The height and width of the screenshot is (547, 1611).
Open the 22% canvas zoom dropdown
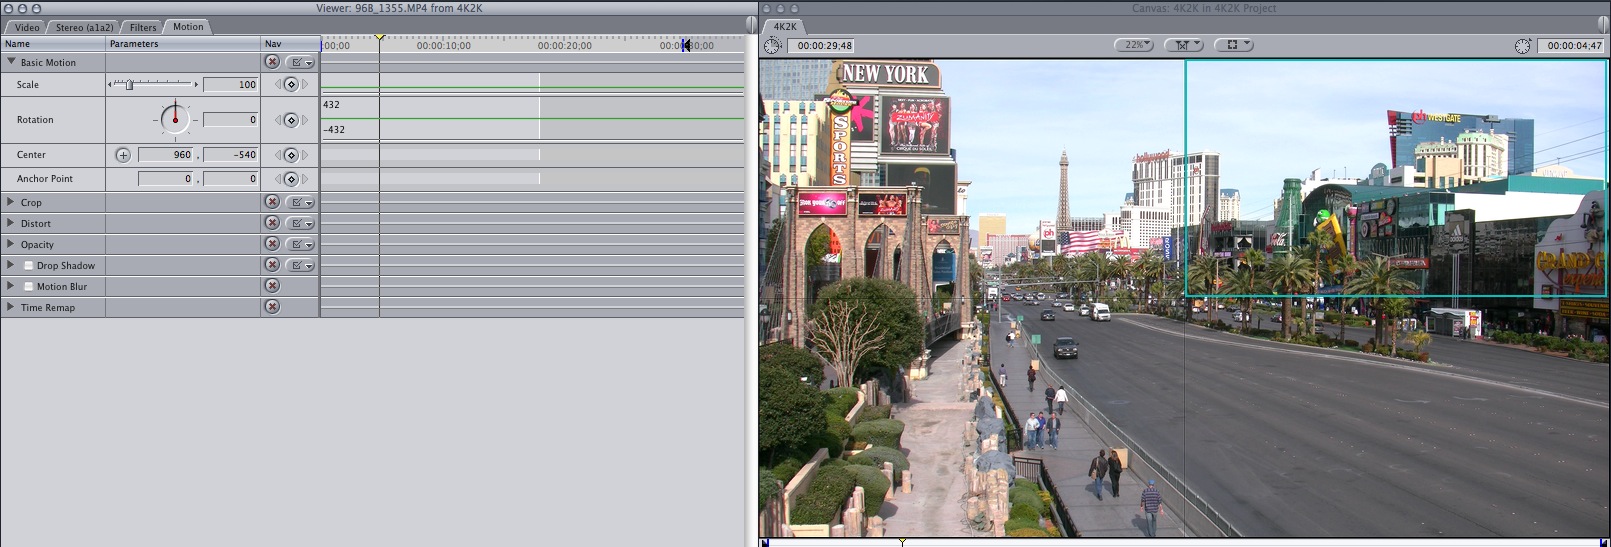[1133, 45]
